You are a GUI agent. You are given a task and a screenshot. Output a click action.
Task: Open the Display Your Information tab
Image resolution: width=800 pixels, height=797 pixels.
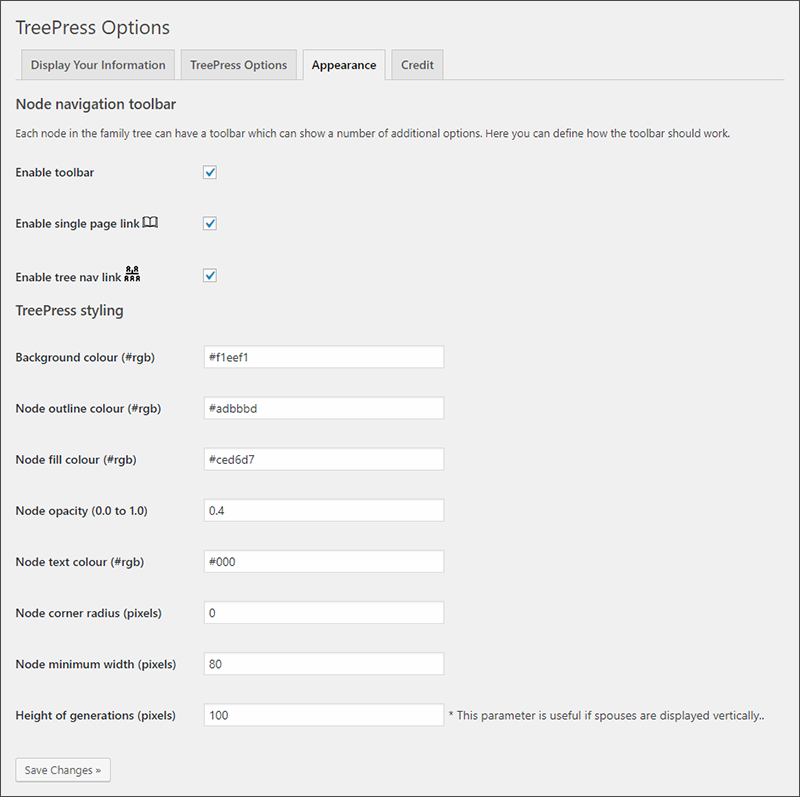[98, 65]
